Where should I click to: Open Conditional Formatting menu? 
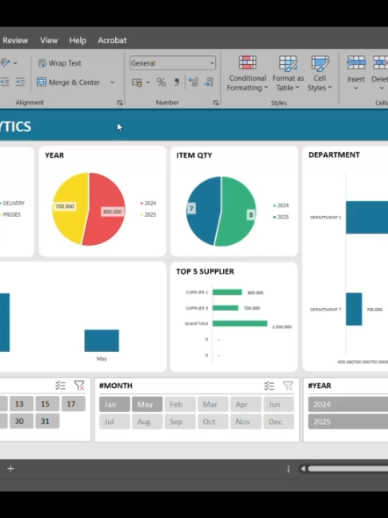click(x=247, y=73)
